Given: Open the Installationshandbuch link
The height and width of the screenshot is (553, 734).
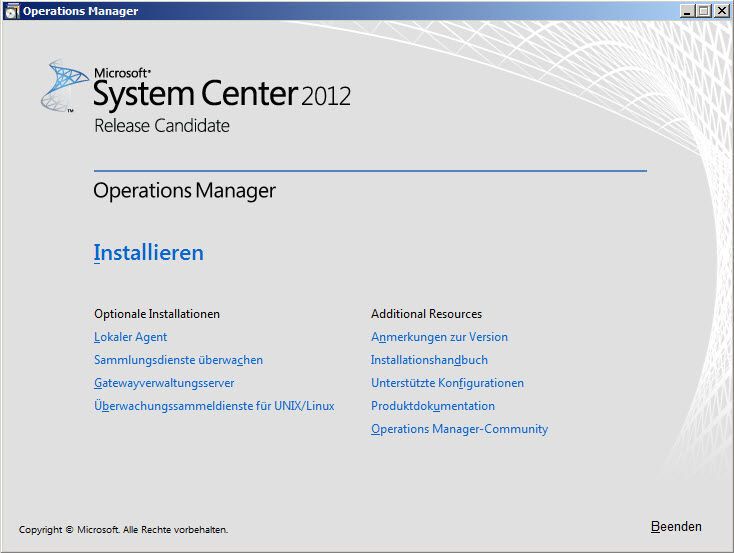Looking at the screenshot, I should coord(429,360).
